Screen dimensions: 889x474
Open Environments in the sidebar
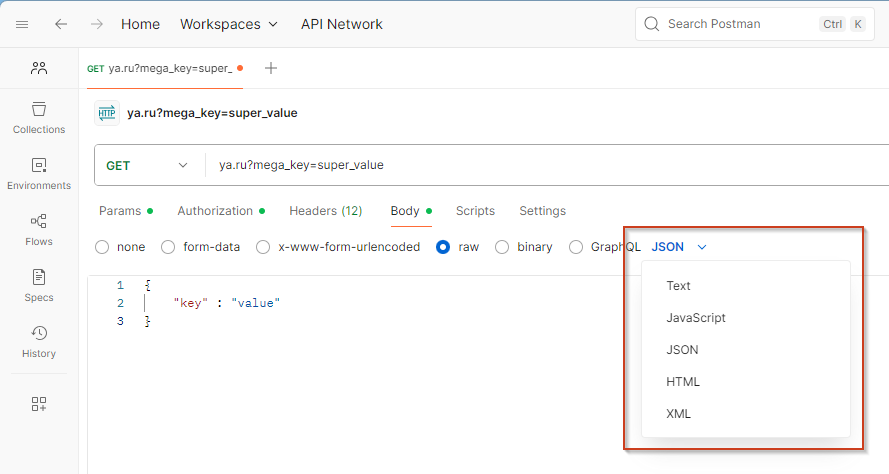coord(39,174)
